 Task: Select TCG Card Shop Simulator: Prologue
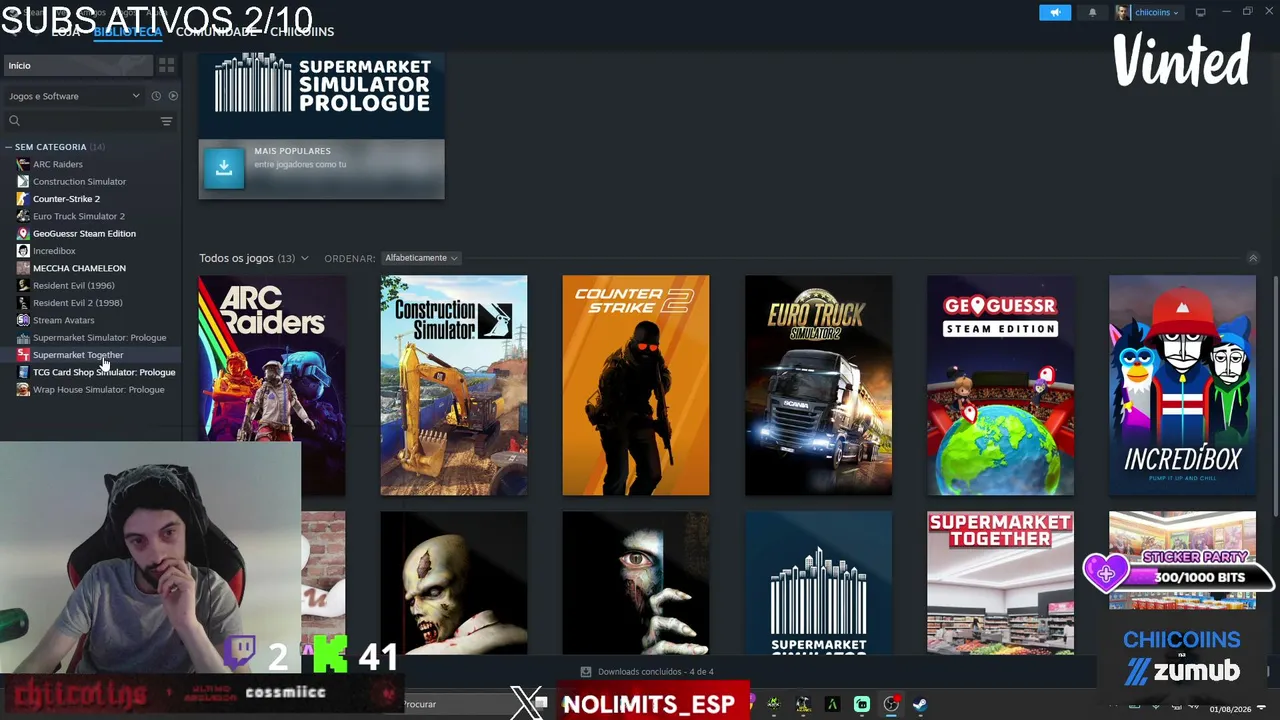[x=104, y=372]
